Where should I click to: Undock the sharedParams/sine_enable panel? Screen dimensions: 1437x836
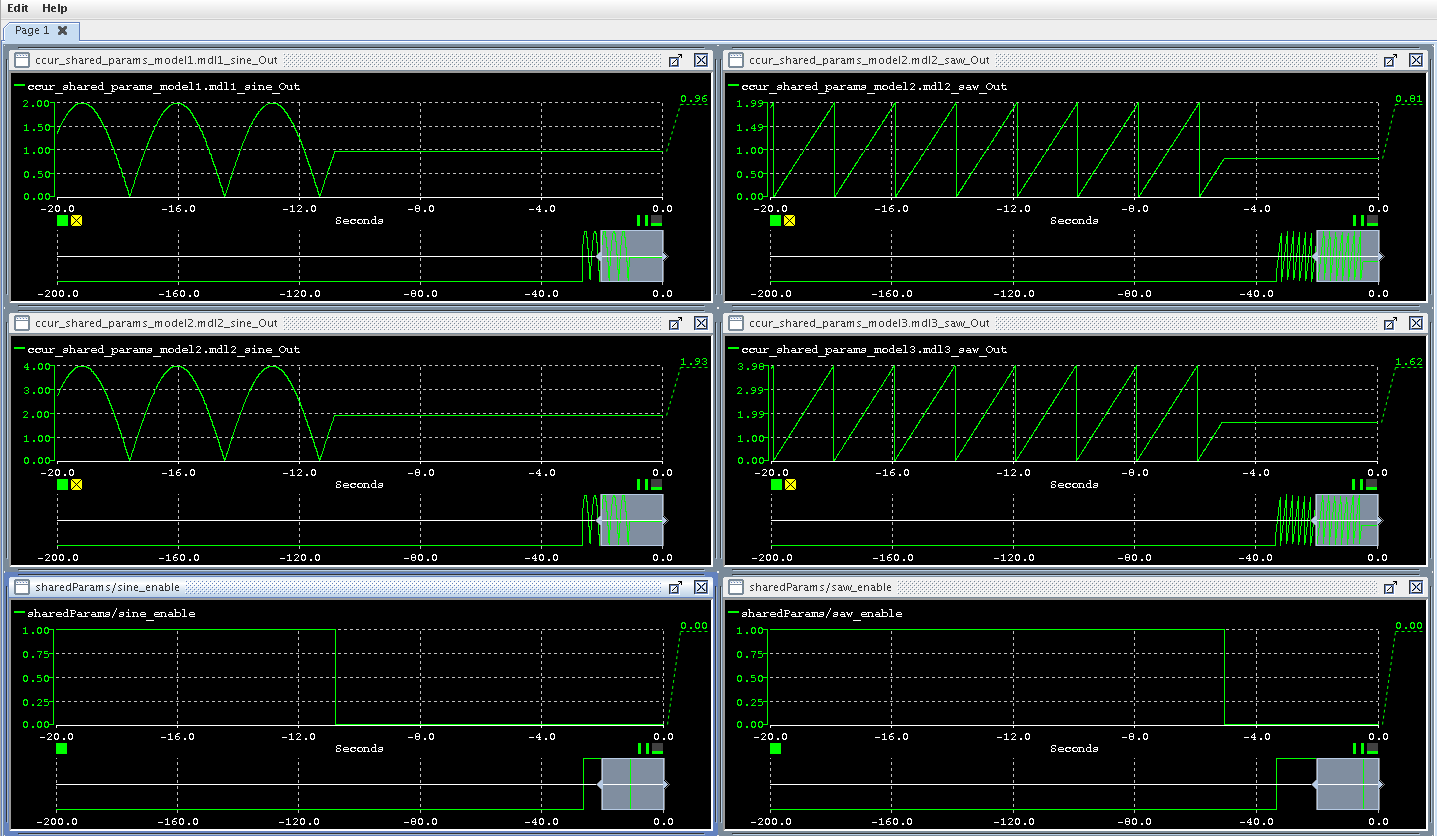(676, 587)
